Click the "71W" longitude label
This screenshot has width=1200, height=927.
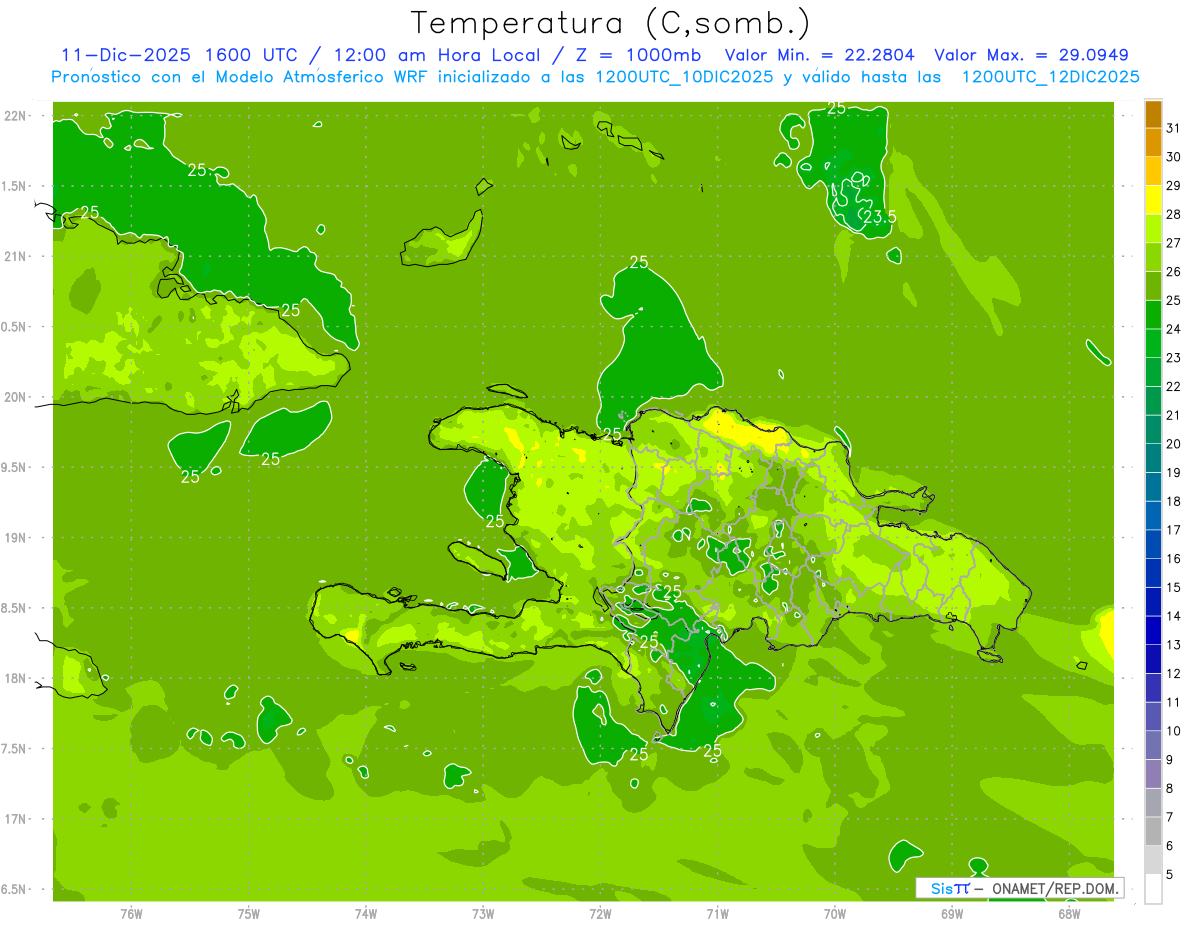(x=717, y=913)
